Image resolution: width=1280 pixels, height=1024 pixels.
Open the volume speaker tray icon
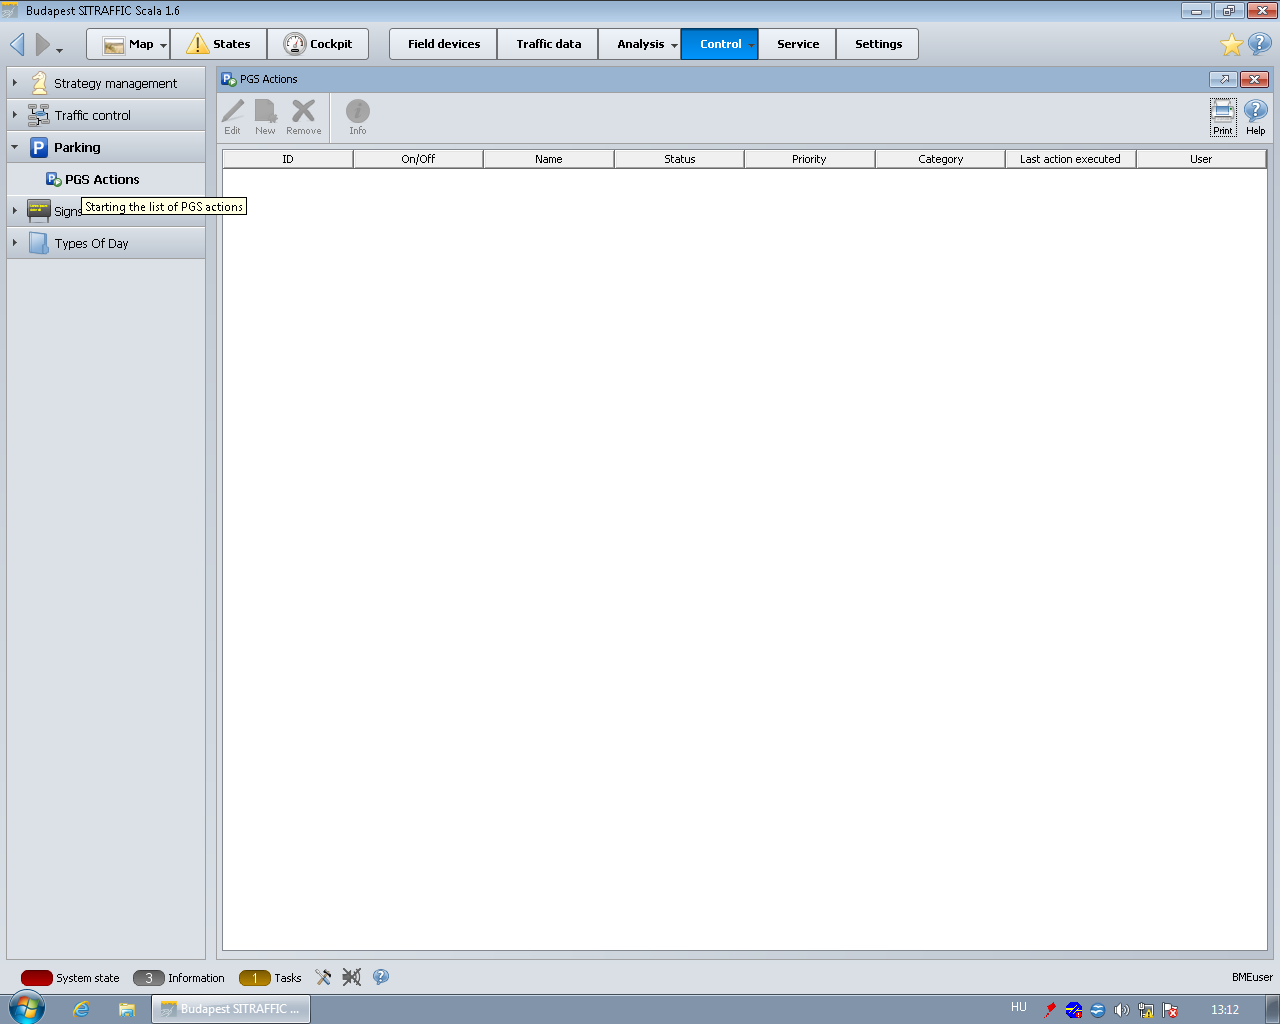(x=1121, y=1010)
